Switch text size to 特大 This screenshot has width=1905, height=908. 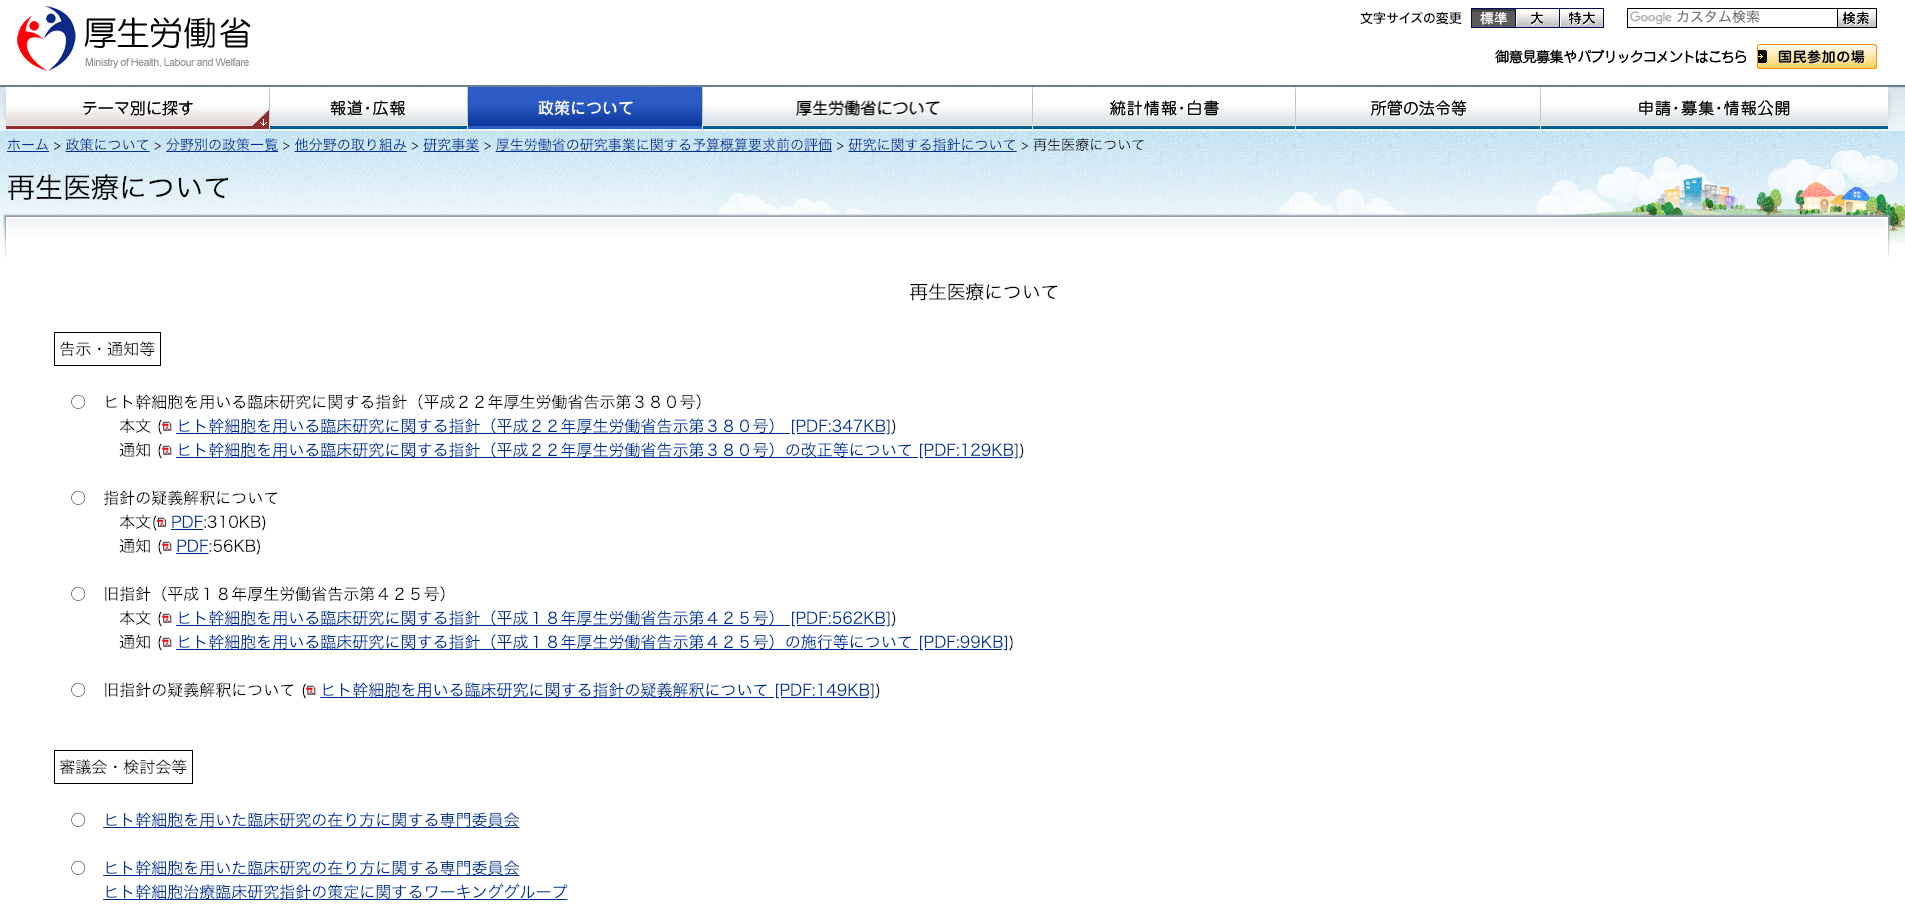click(1581, 18)
